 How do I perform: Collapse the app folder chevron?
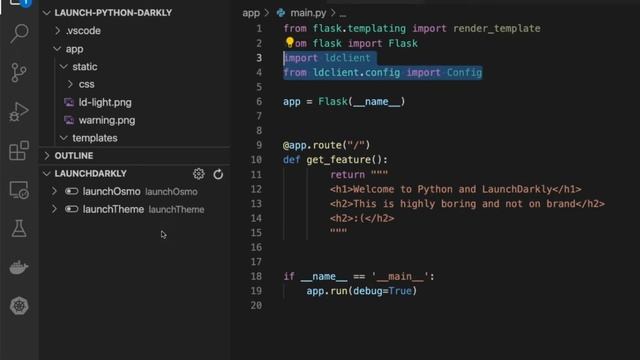(x=57, y=49)
